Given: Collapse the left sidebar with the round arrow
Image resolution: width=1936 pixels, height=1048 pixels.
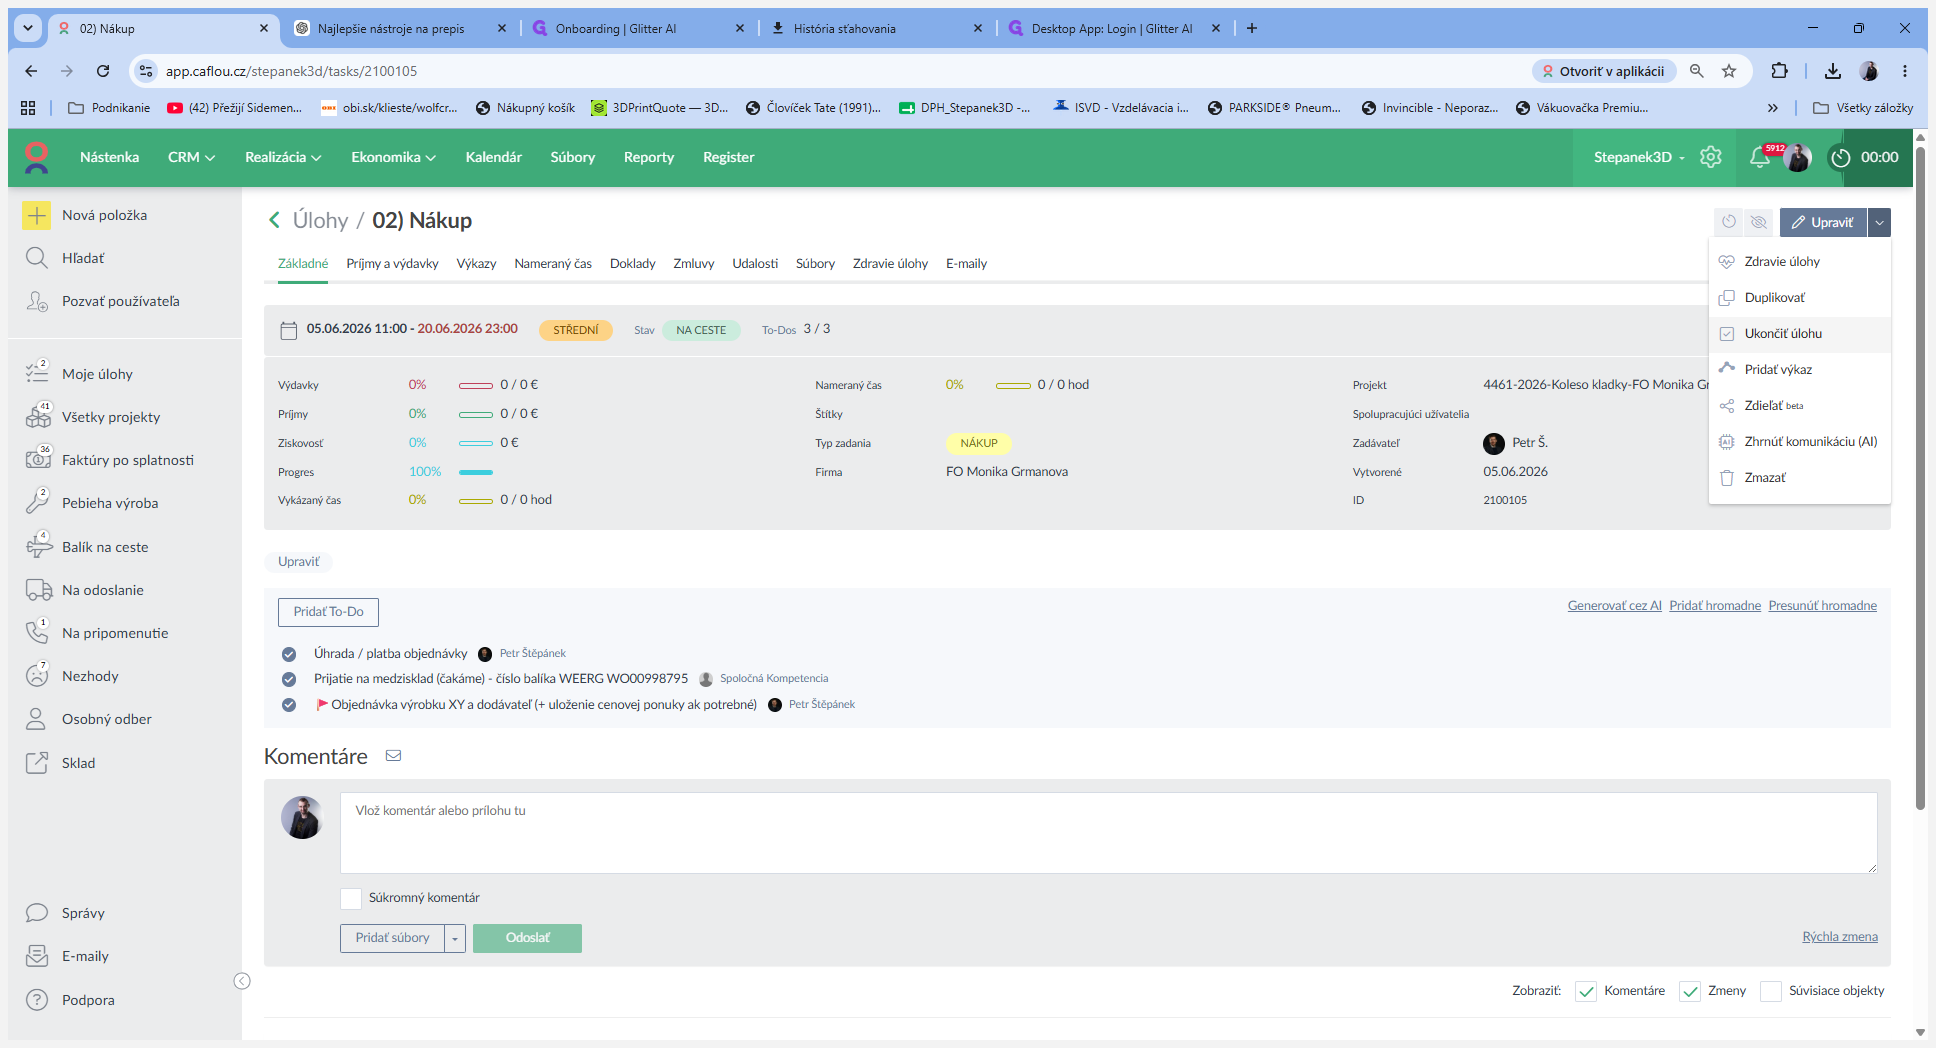Looking at the screenshot, I should (242, 981).
